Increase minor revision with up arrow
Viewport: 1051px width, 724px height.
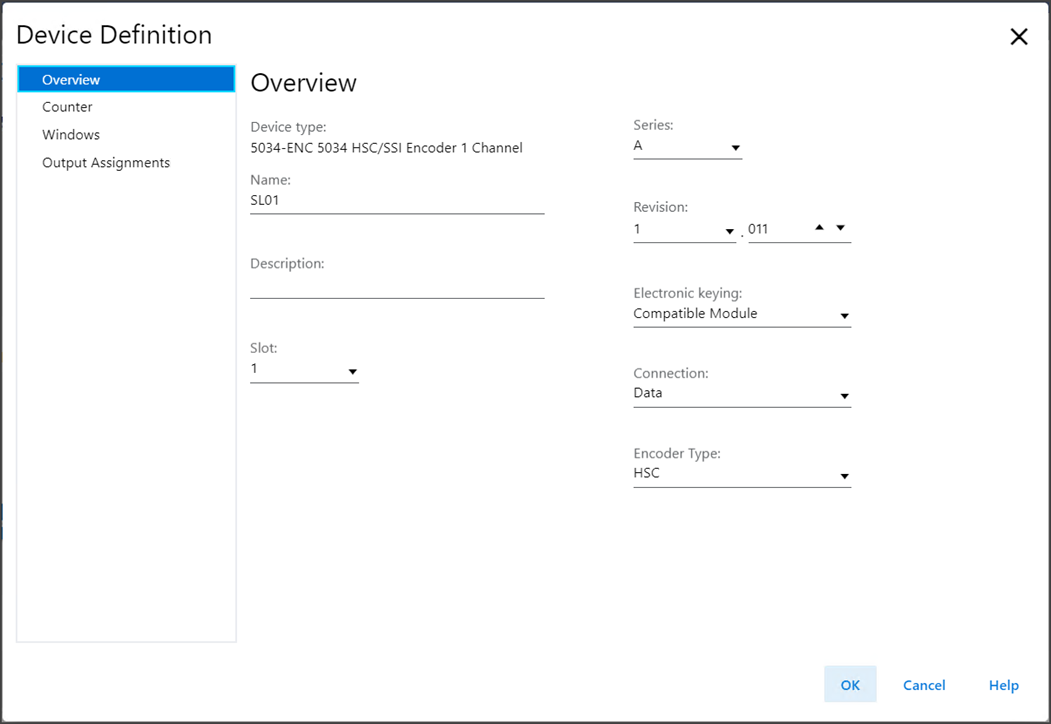coord(819,227)
